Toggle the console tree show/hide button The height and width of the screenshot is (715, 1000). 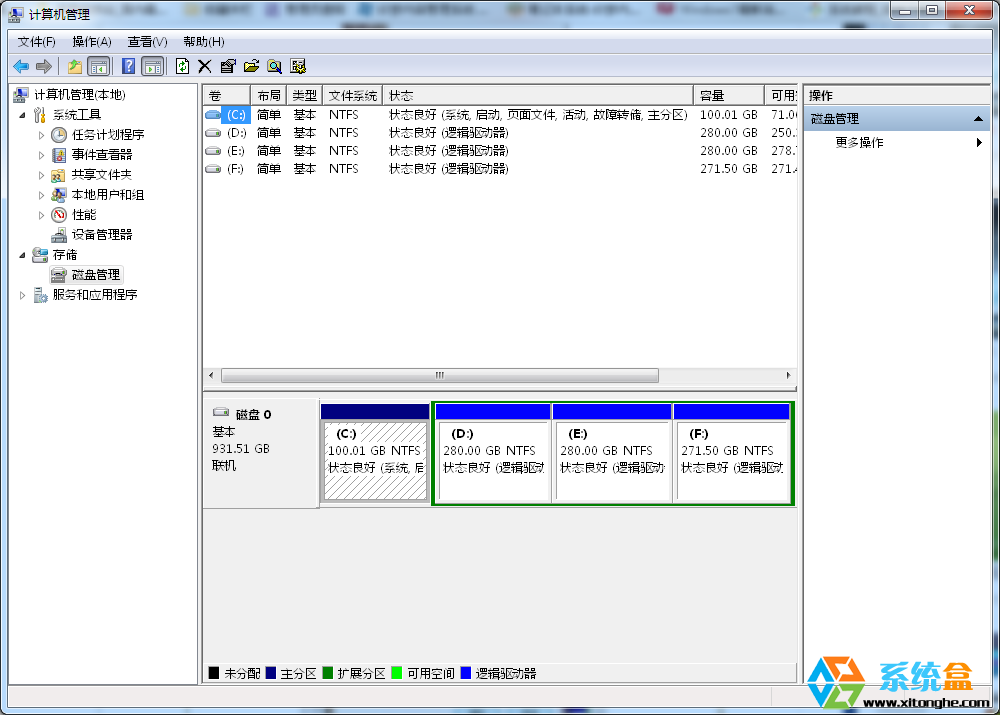tap(98, 66)
